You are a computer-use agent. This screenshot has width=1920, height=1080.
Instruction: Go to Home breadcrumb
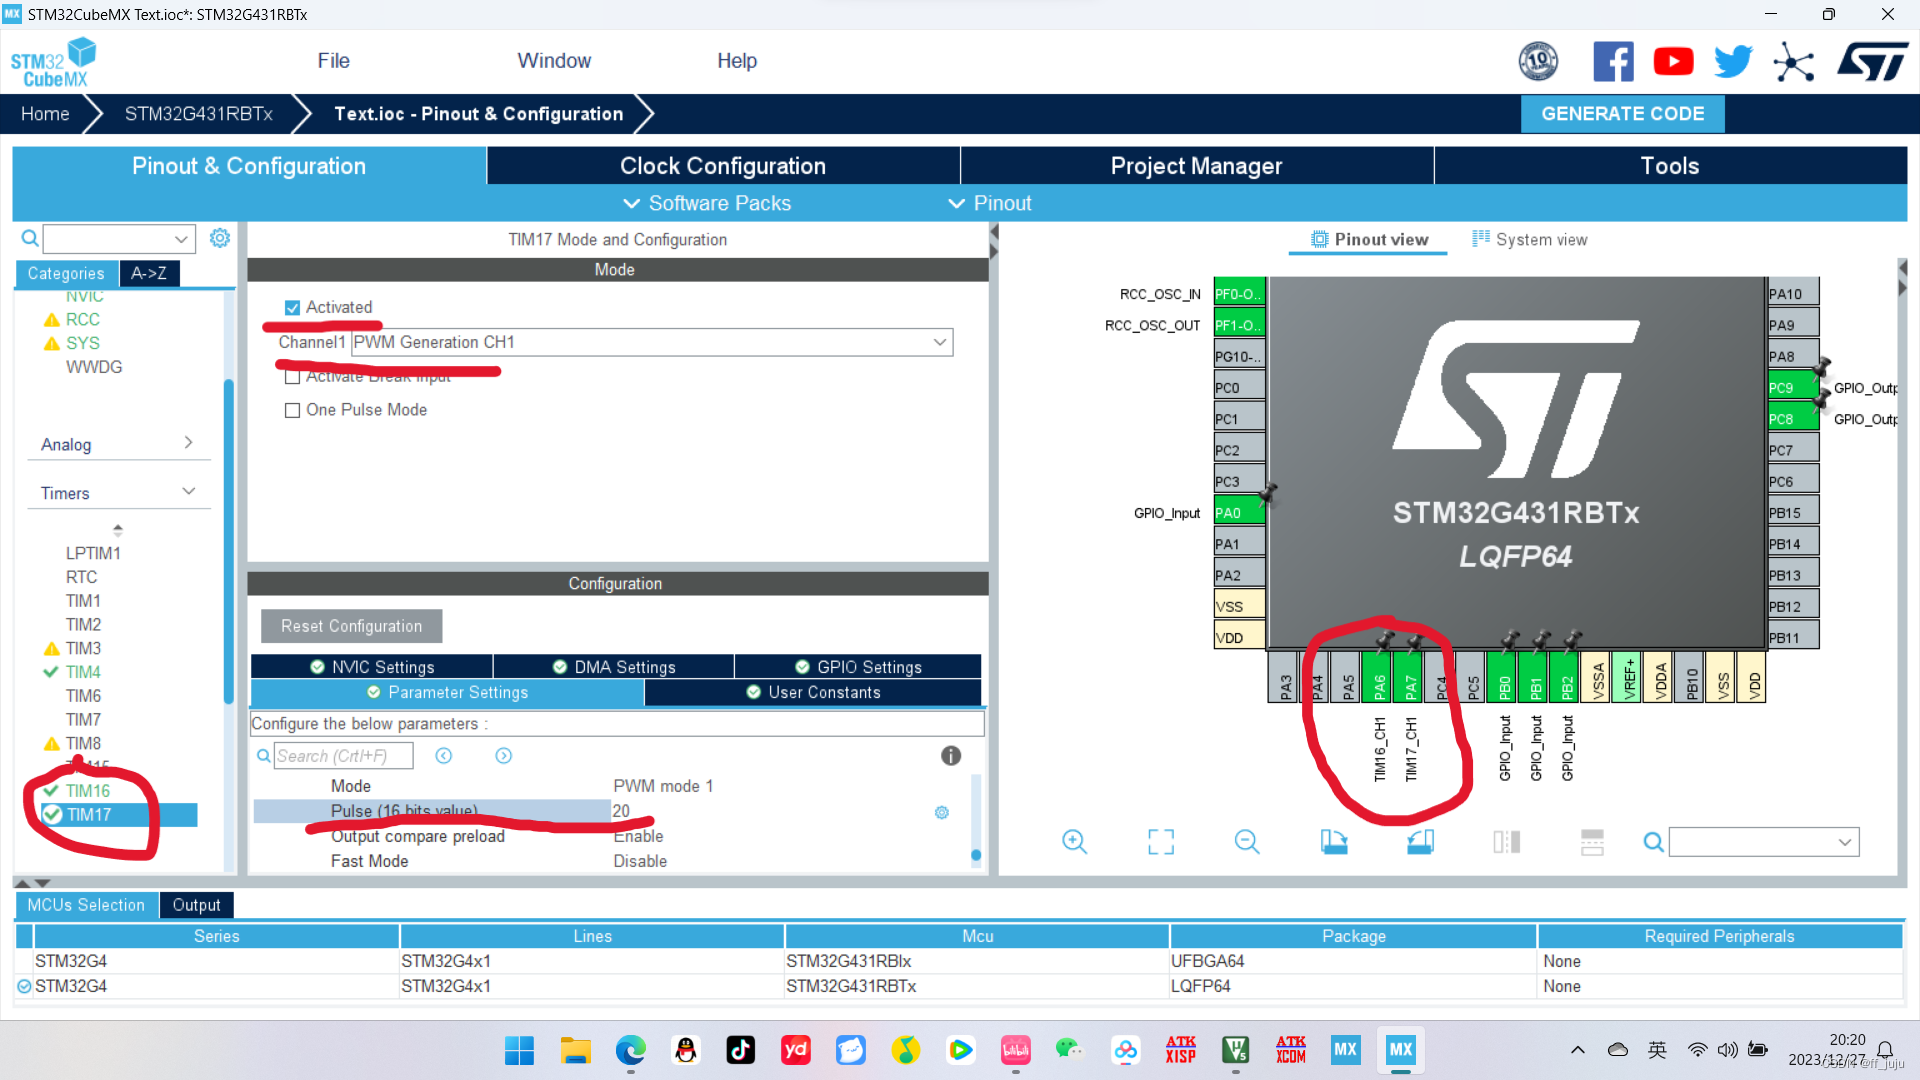[45, 114]
